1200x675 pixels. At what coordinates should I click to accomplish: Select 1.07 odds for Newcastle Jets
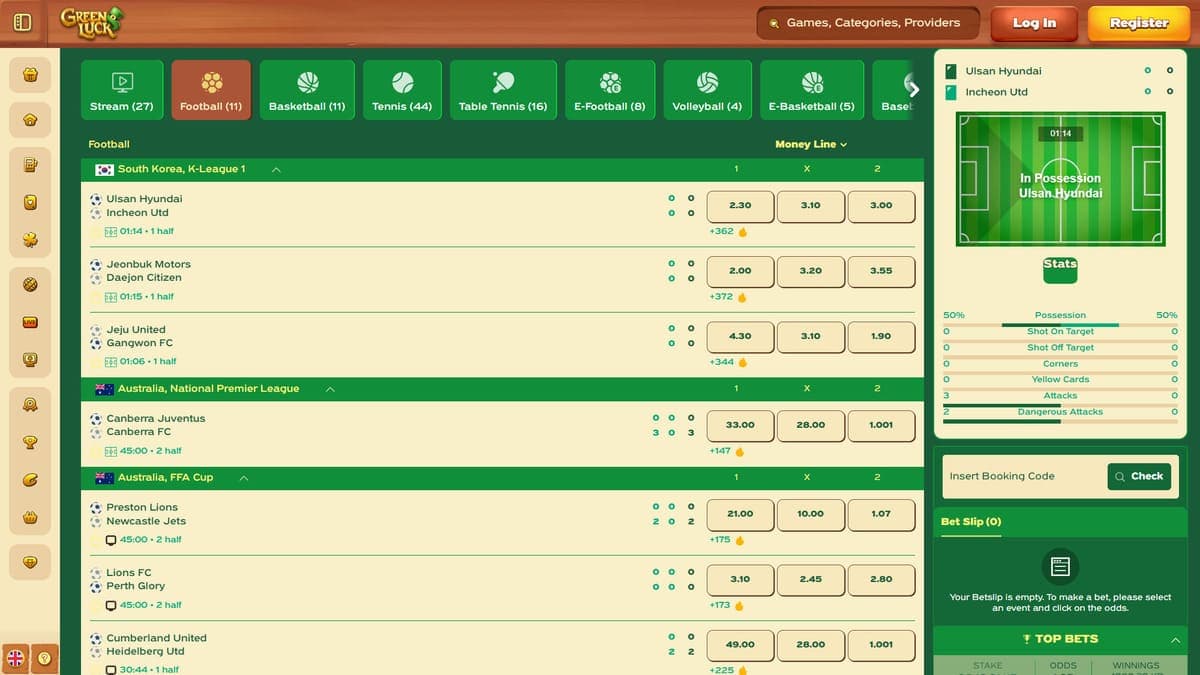[x=881, y=514]
